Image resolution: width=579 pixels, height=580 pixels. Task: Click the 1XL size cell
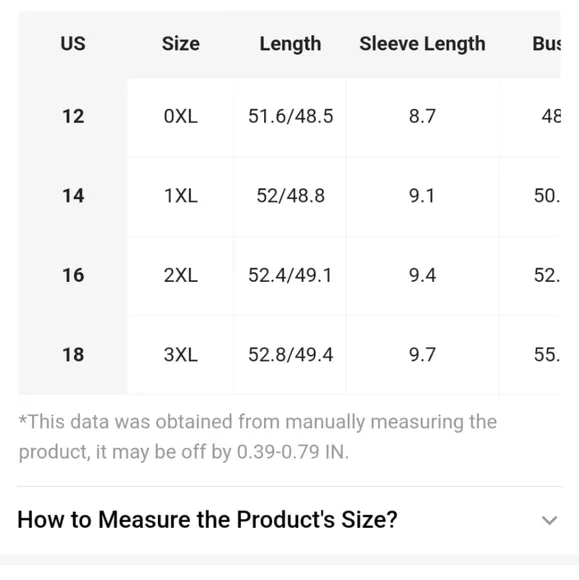[181, 196]
